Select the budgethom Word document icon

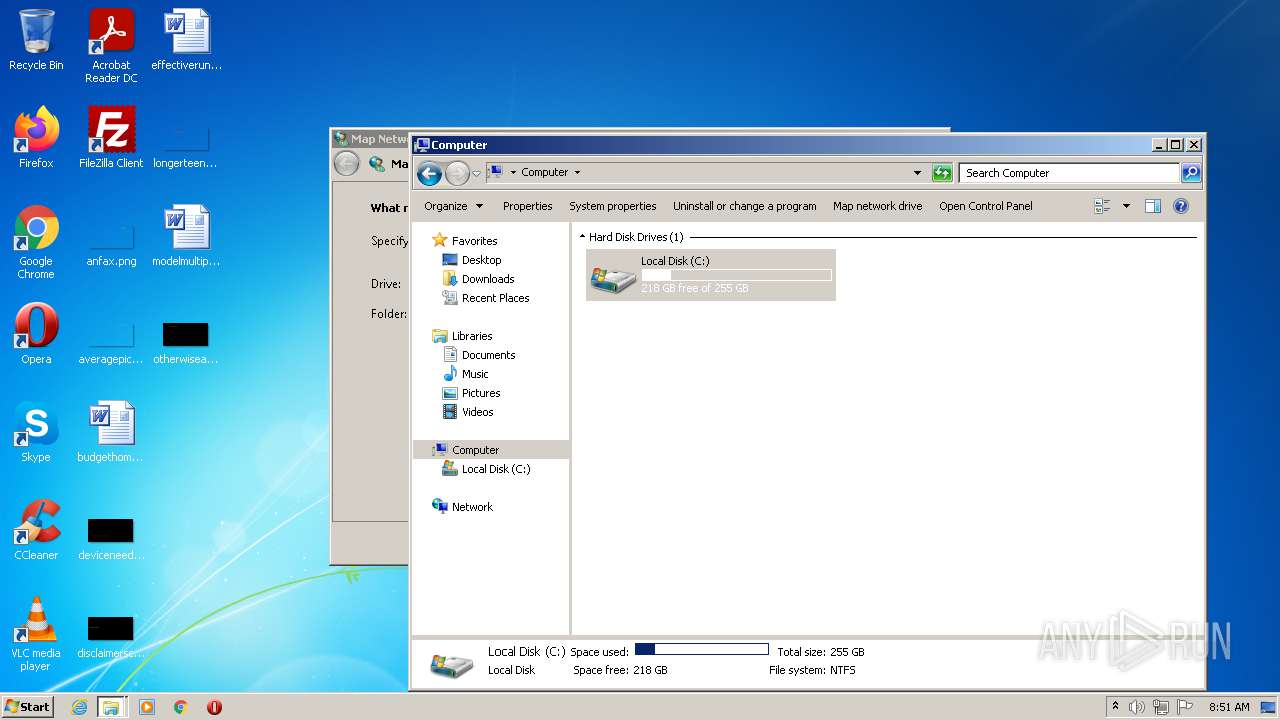click(x=111, y=432)
